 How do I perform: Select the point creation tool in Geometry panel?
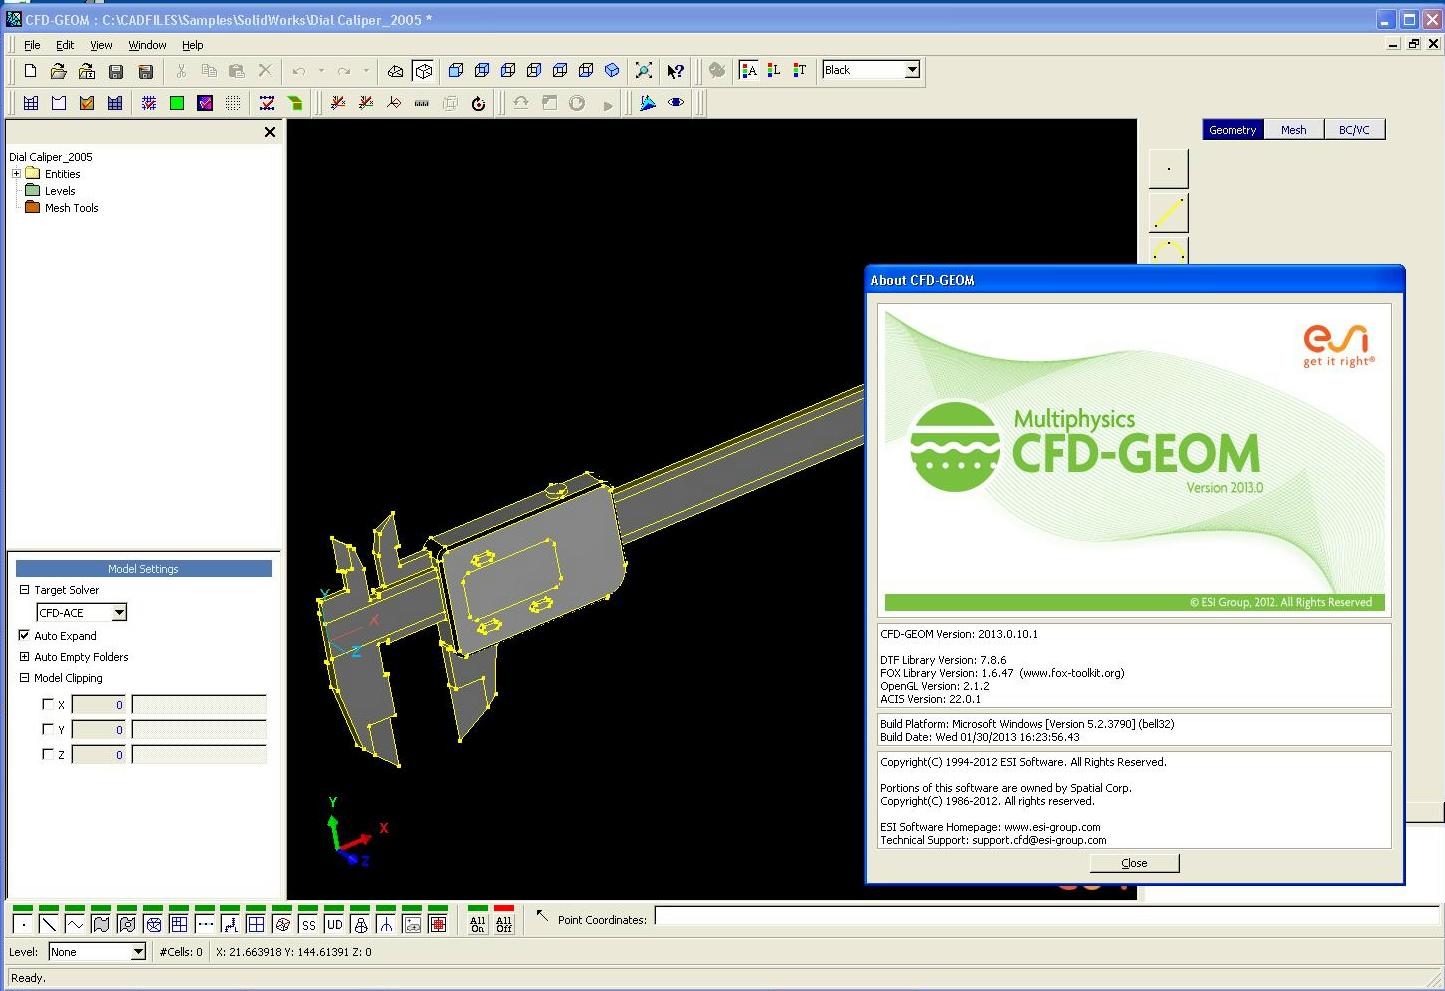[x=1168, y=169]
